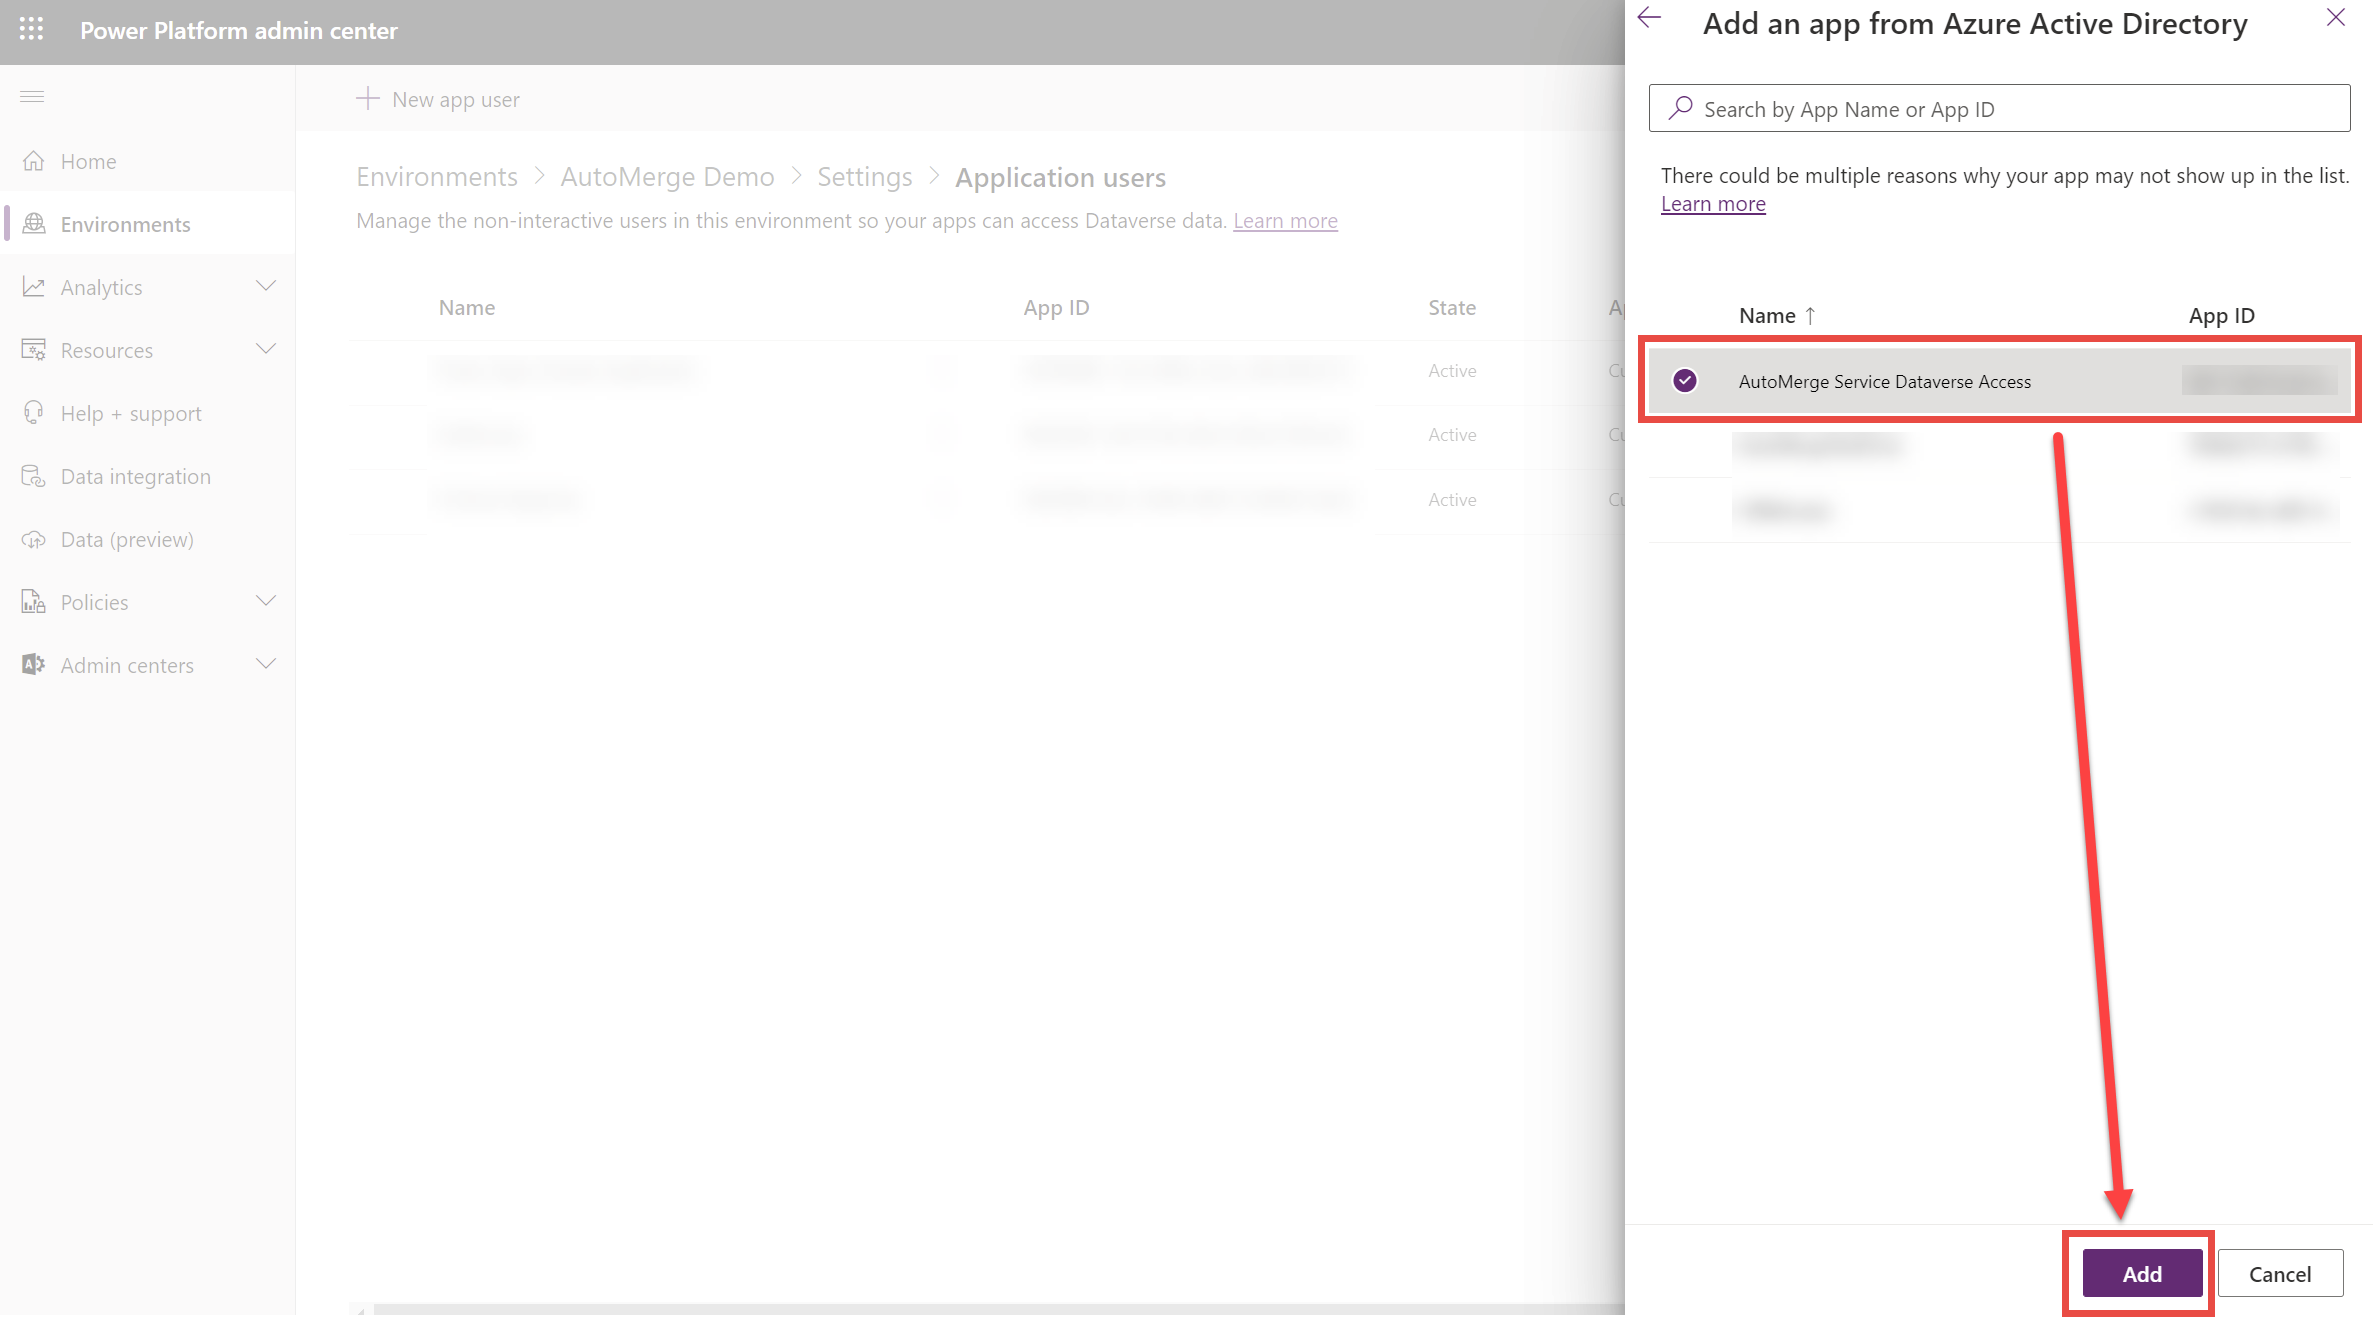Expand the Policies menu chevron
2373x1317 pixels.
pos(266,601)
